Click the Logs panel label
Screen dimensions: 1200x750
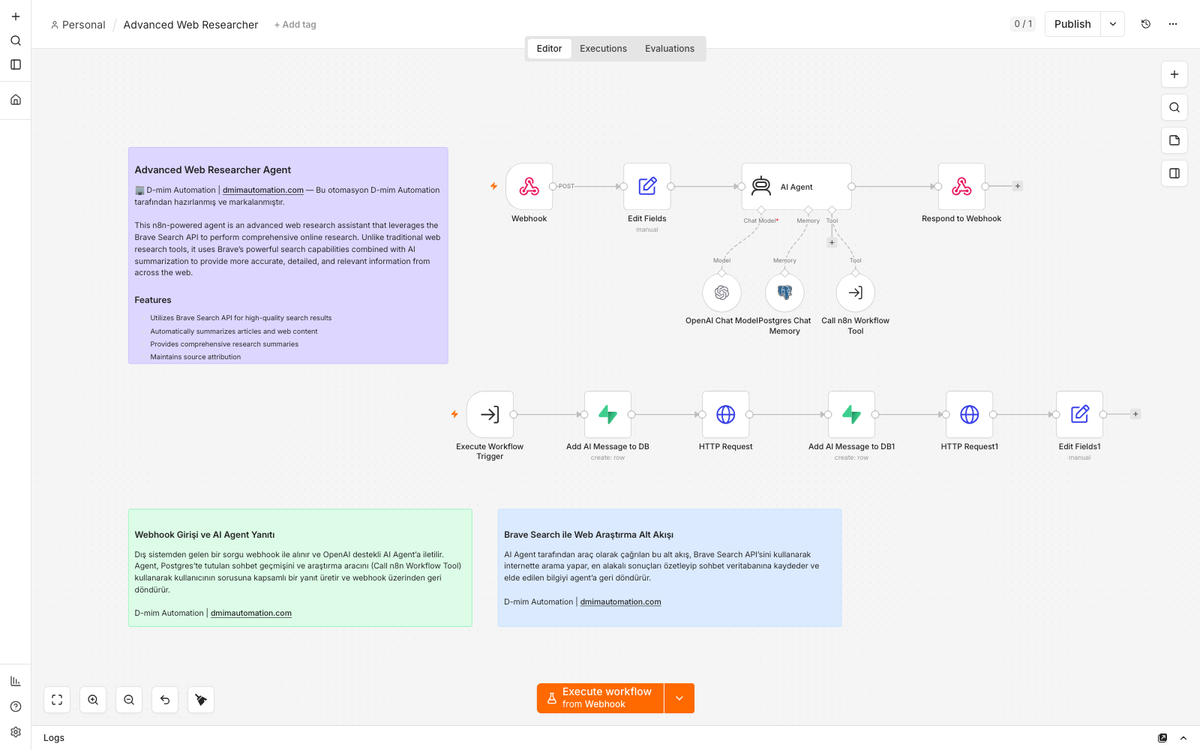click(x=54, y=738)
